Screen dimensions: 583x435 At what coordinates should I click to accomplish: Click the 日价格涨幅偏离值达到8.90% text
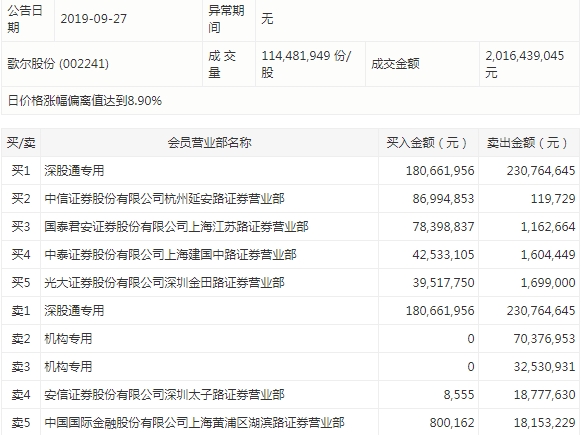85,100
